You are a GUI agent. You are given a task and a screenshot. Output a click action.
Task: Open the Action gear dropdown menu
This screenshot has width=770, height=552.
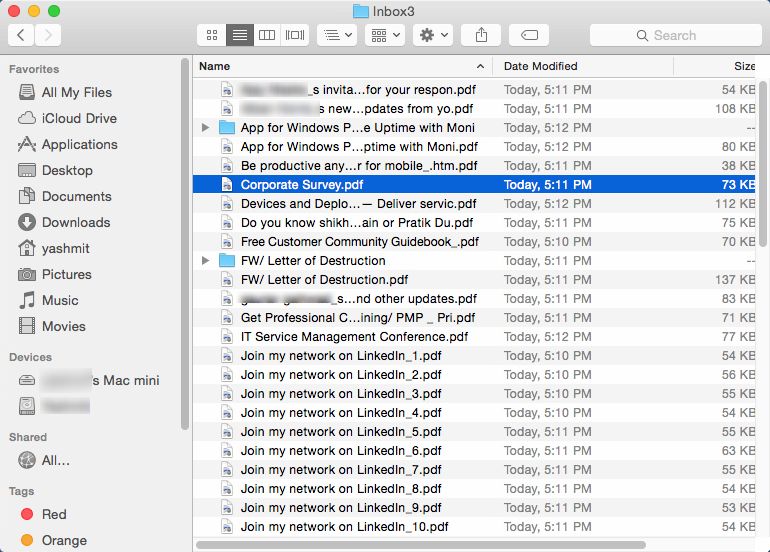(434, 35)
